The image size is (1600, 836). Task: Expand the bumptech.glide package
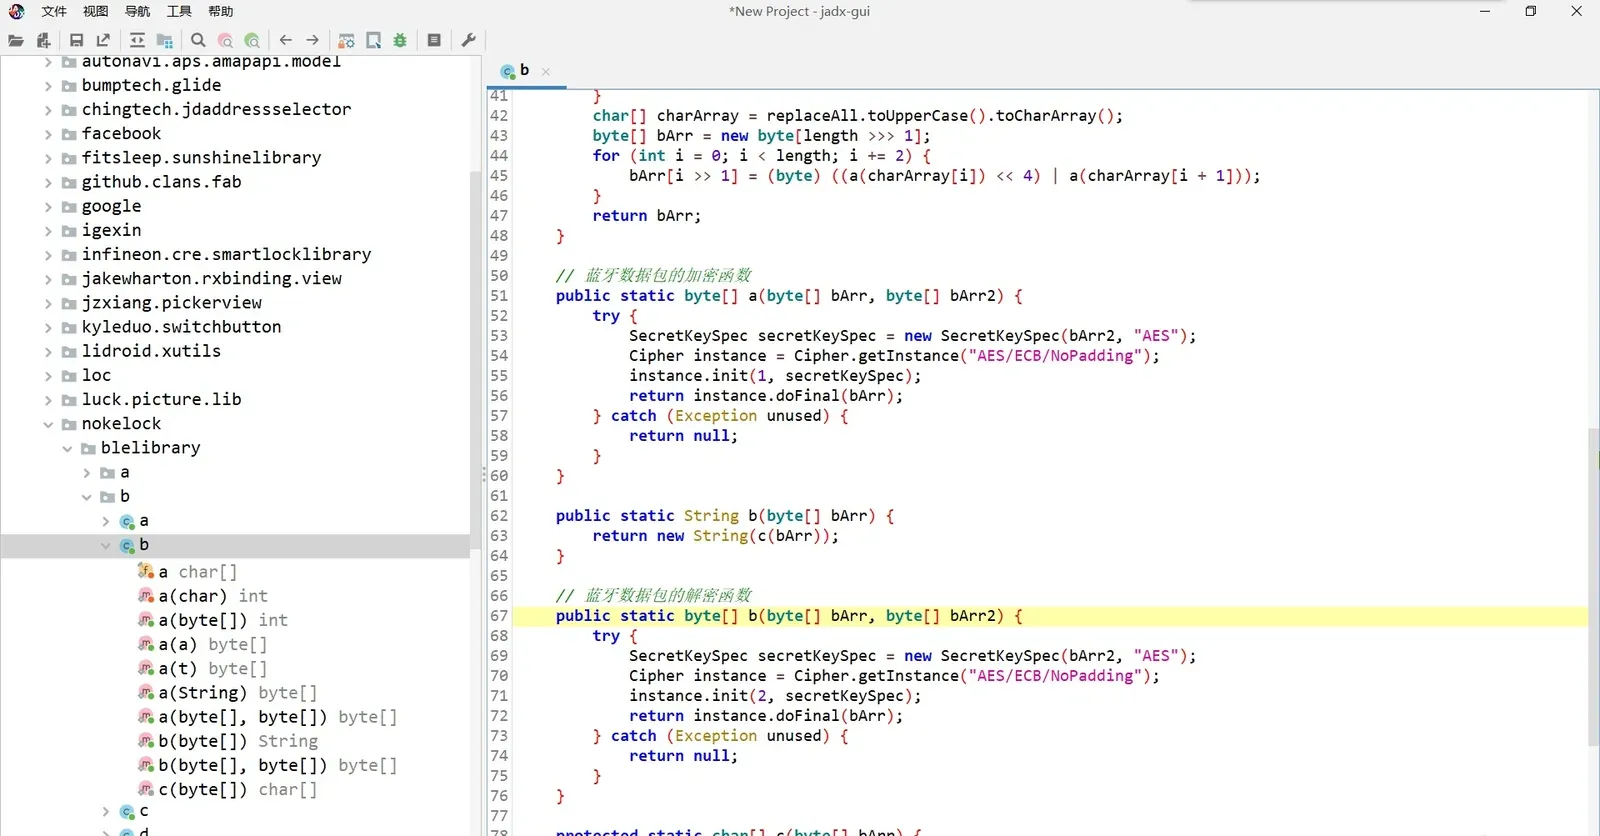48,86
